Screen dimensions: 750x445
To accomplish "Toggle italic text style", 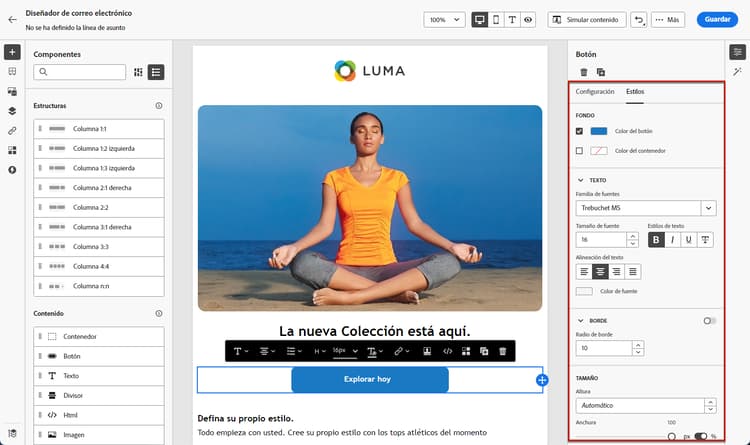I will point(673,240).
